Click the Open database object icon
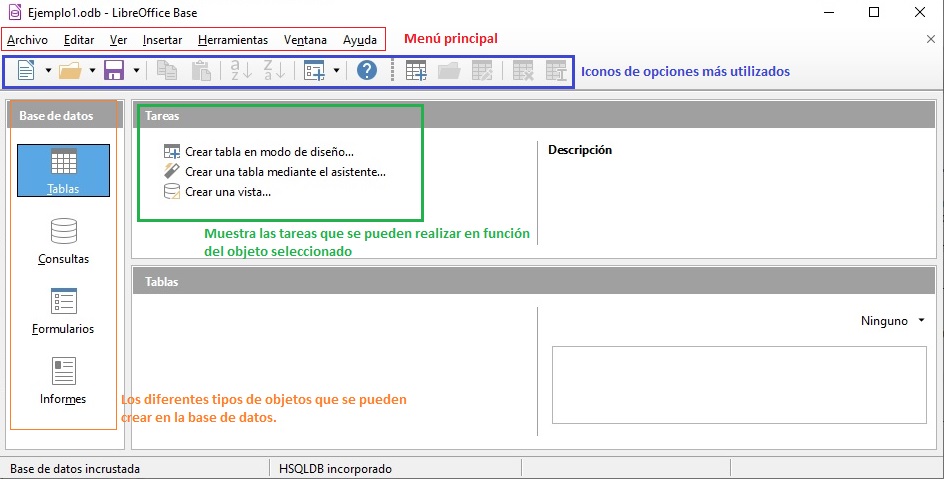Image resolution: width=944 pixels, height=479 pixels. [449, 71]
